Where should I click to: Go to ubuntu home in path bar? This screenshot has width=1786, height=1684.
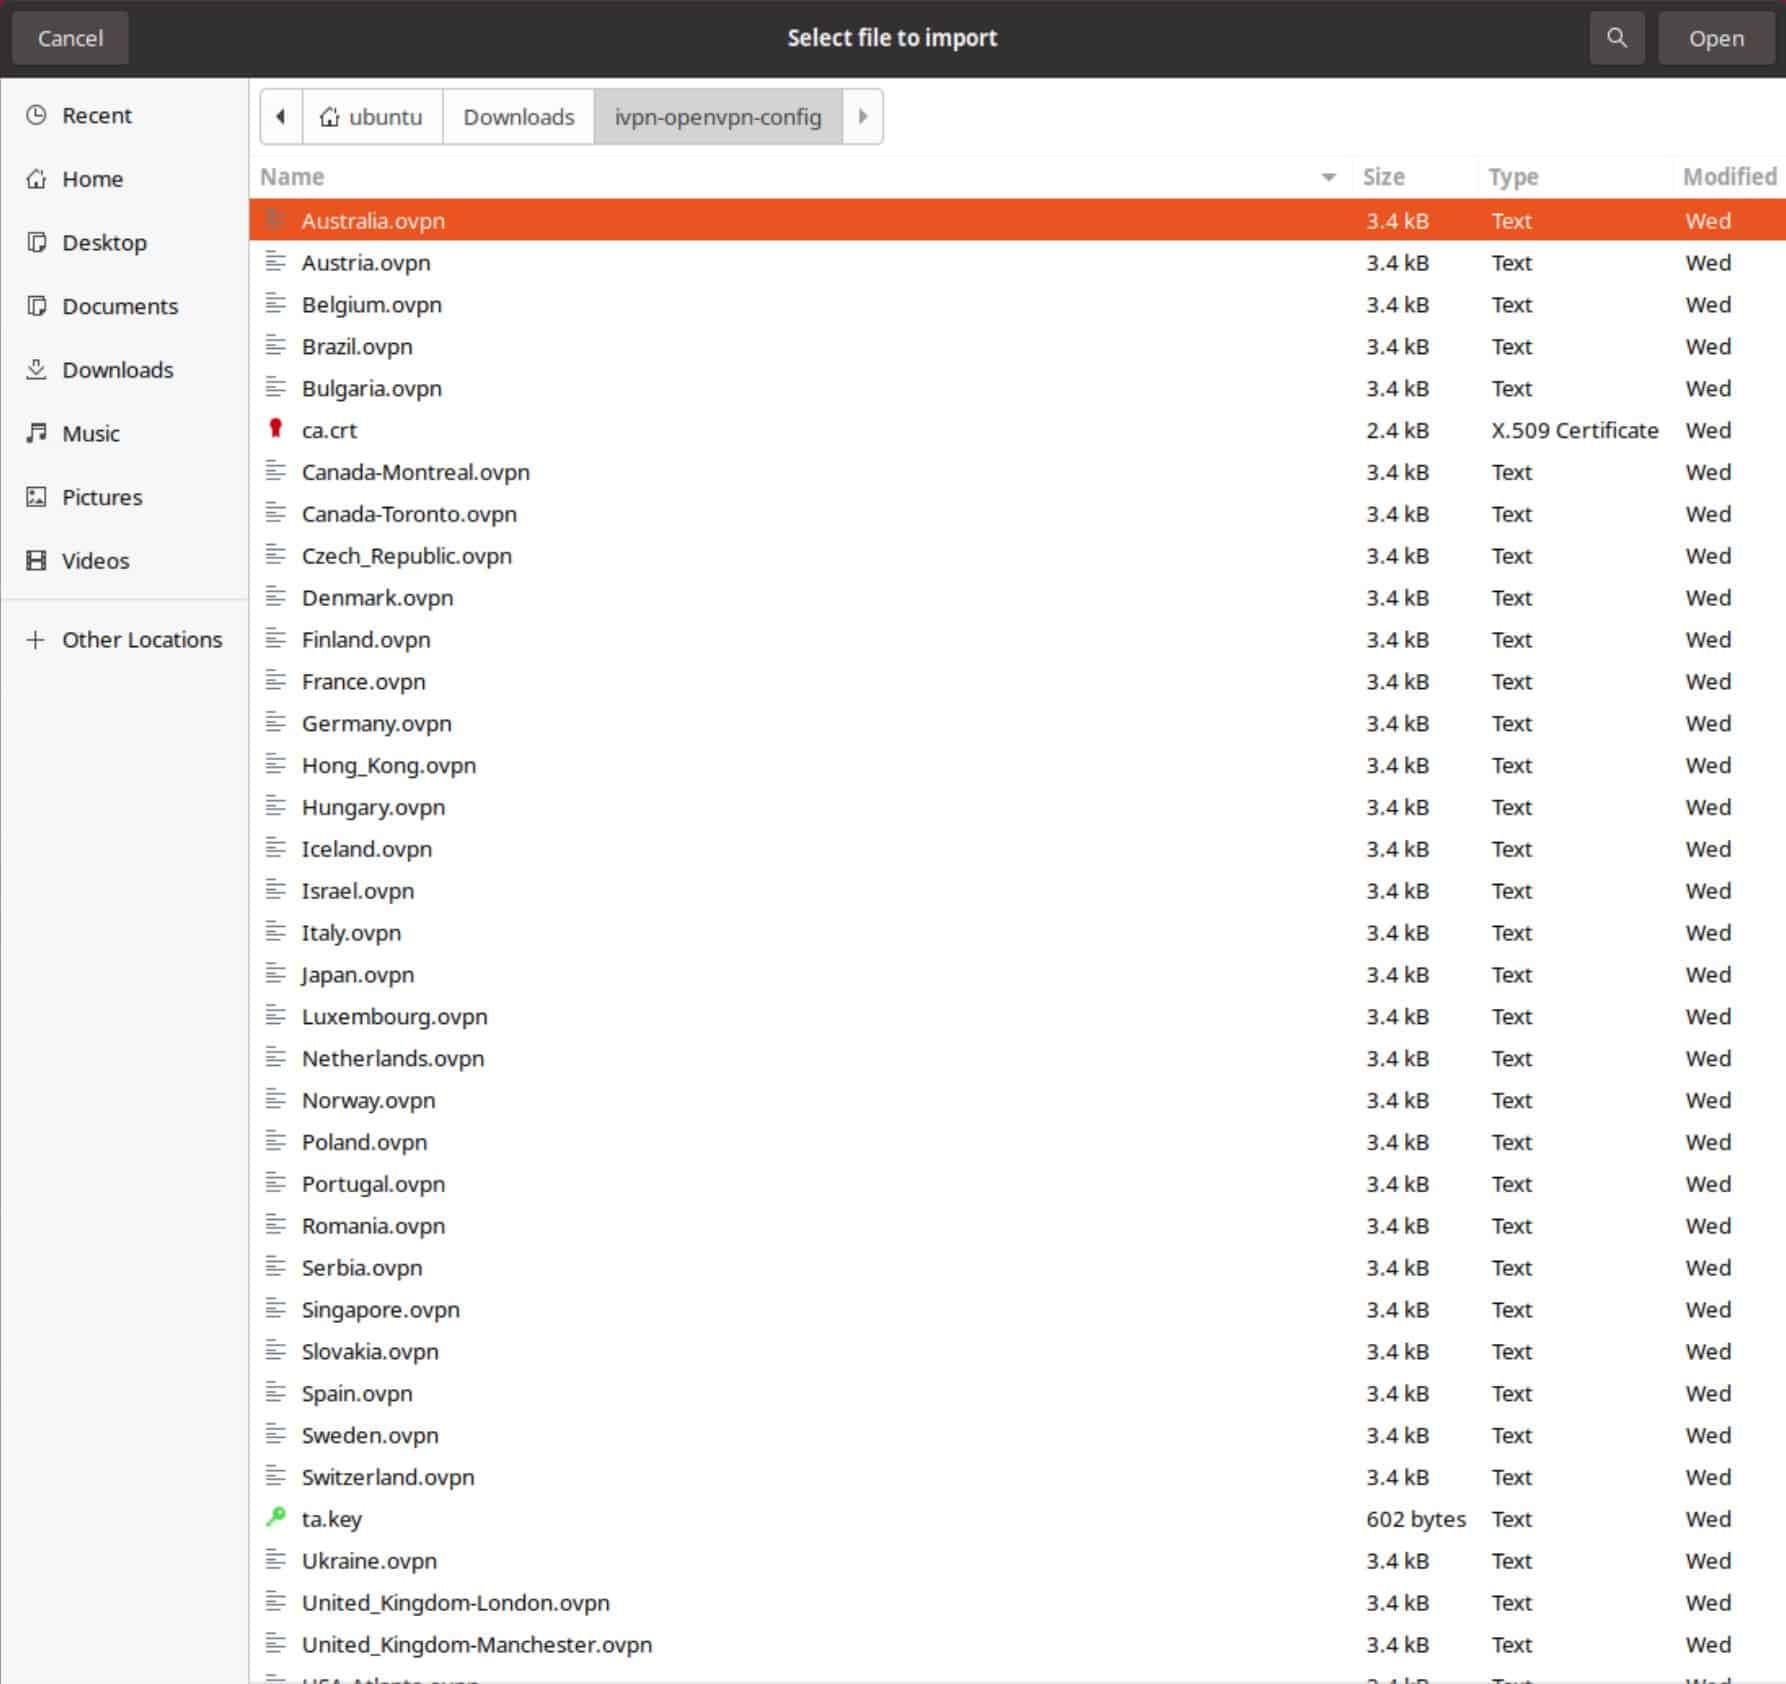372,117
